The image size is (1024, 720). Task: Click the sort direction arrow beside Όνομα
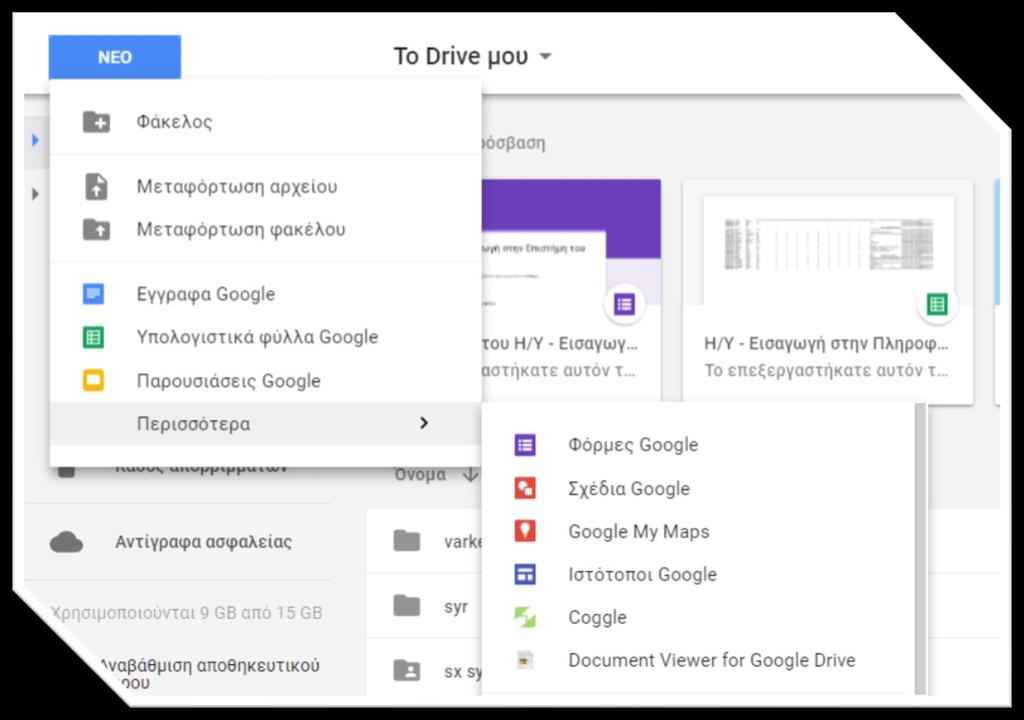pos(470,474)
